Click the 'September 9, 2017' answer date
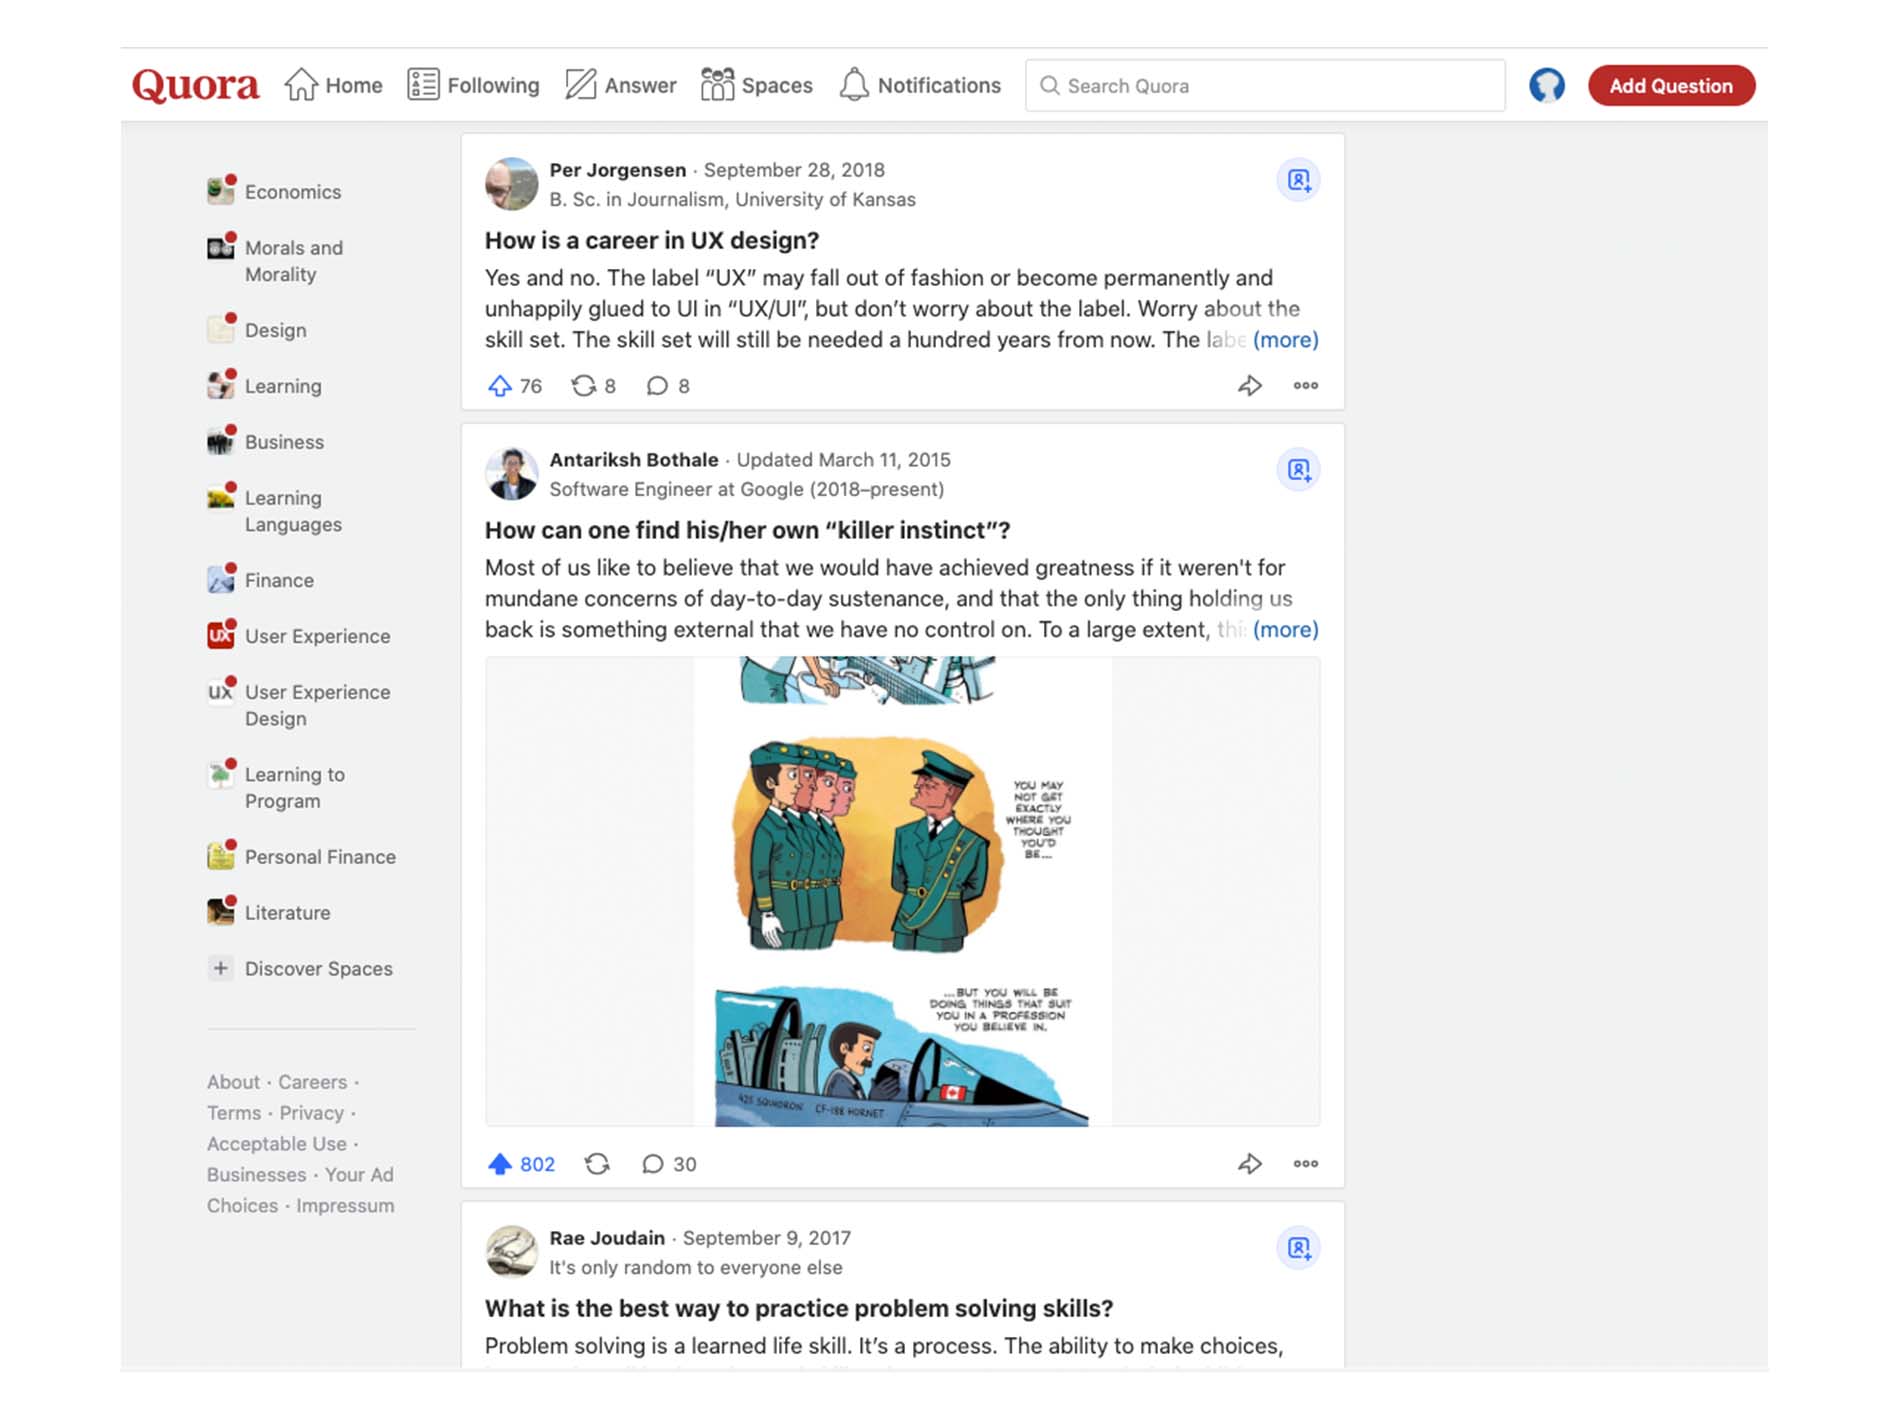 click(766, 1238)
